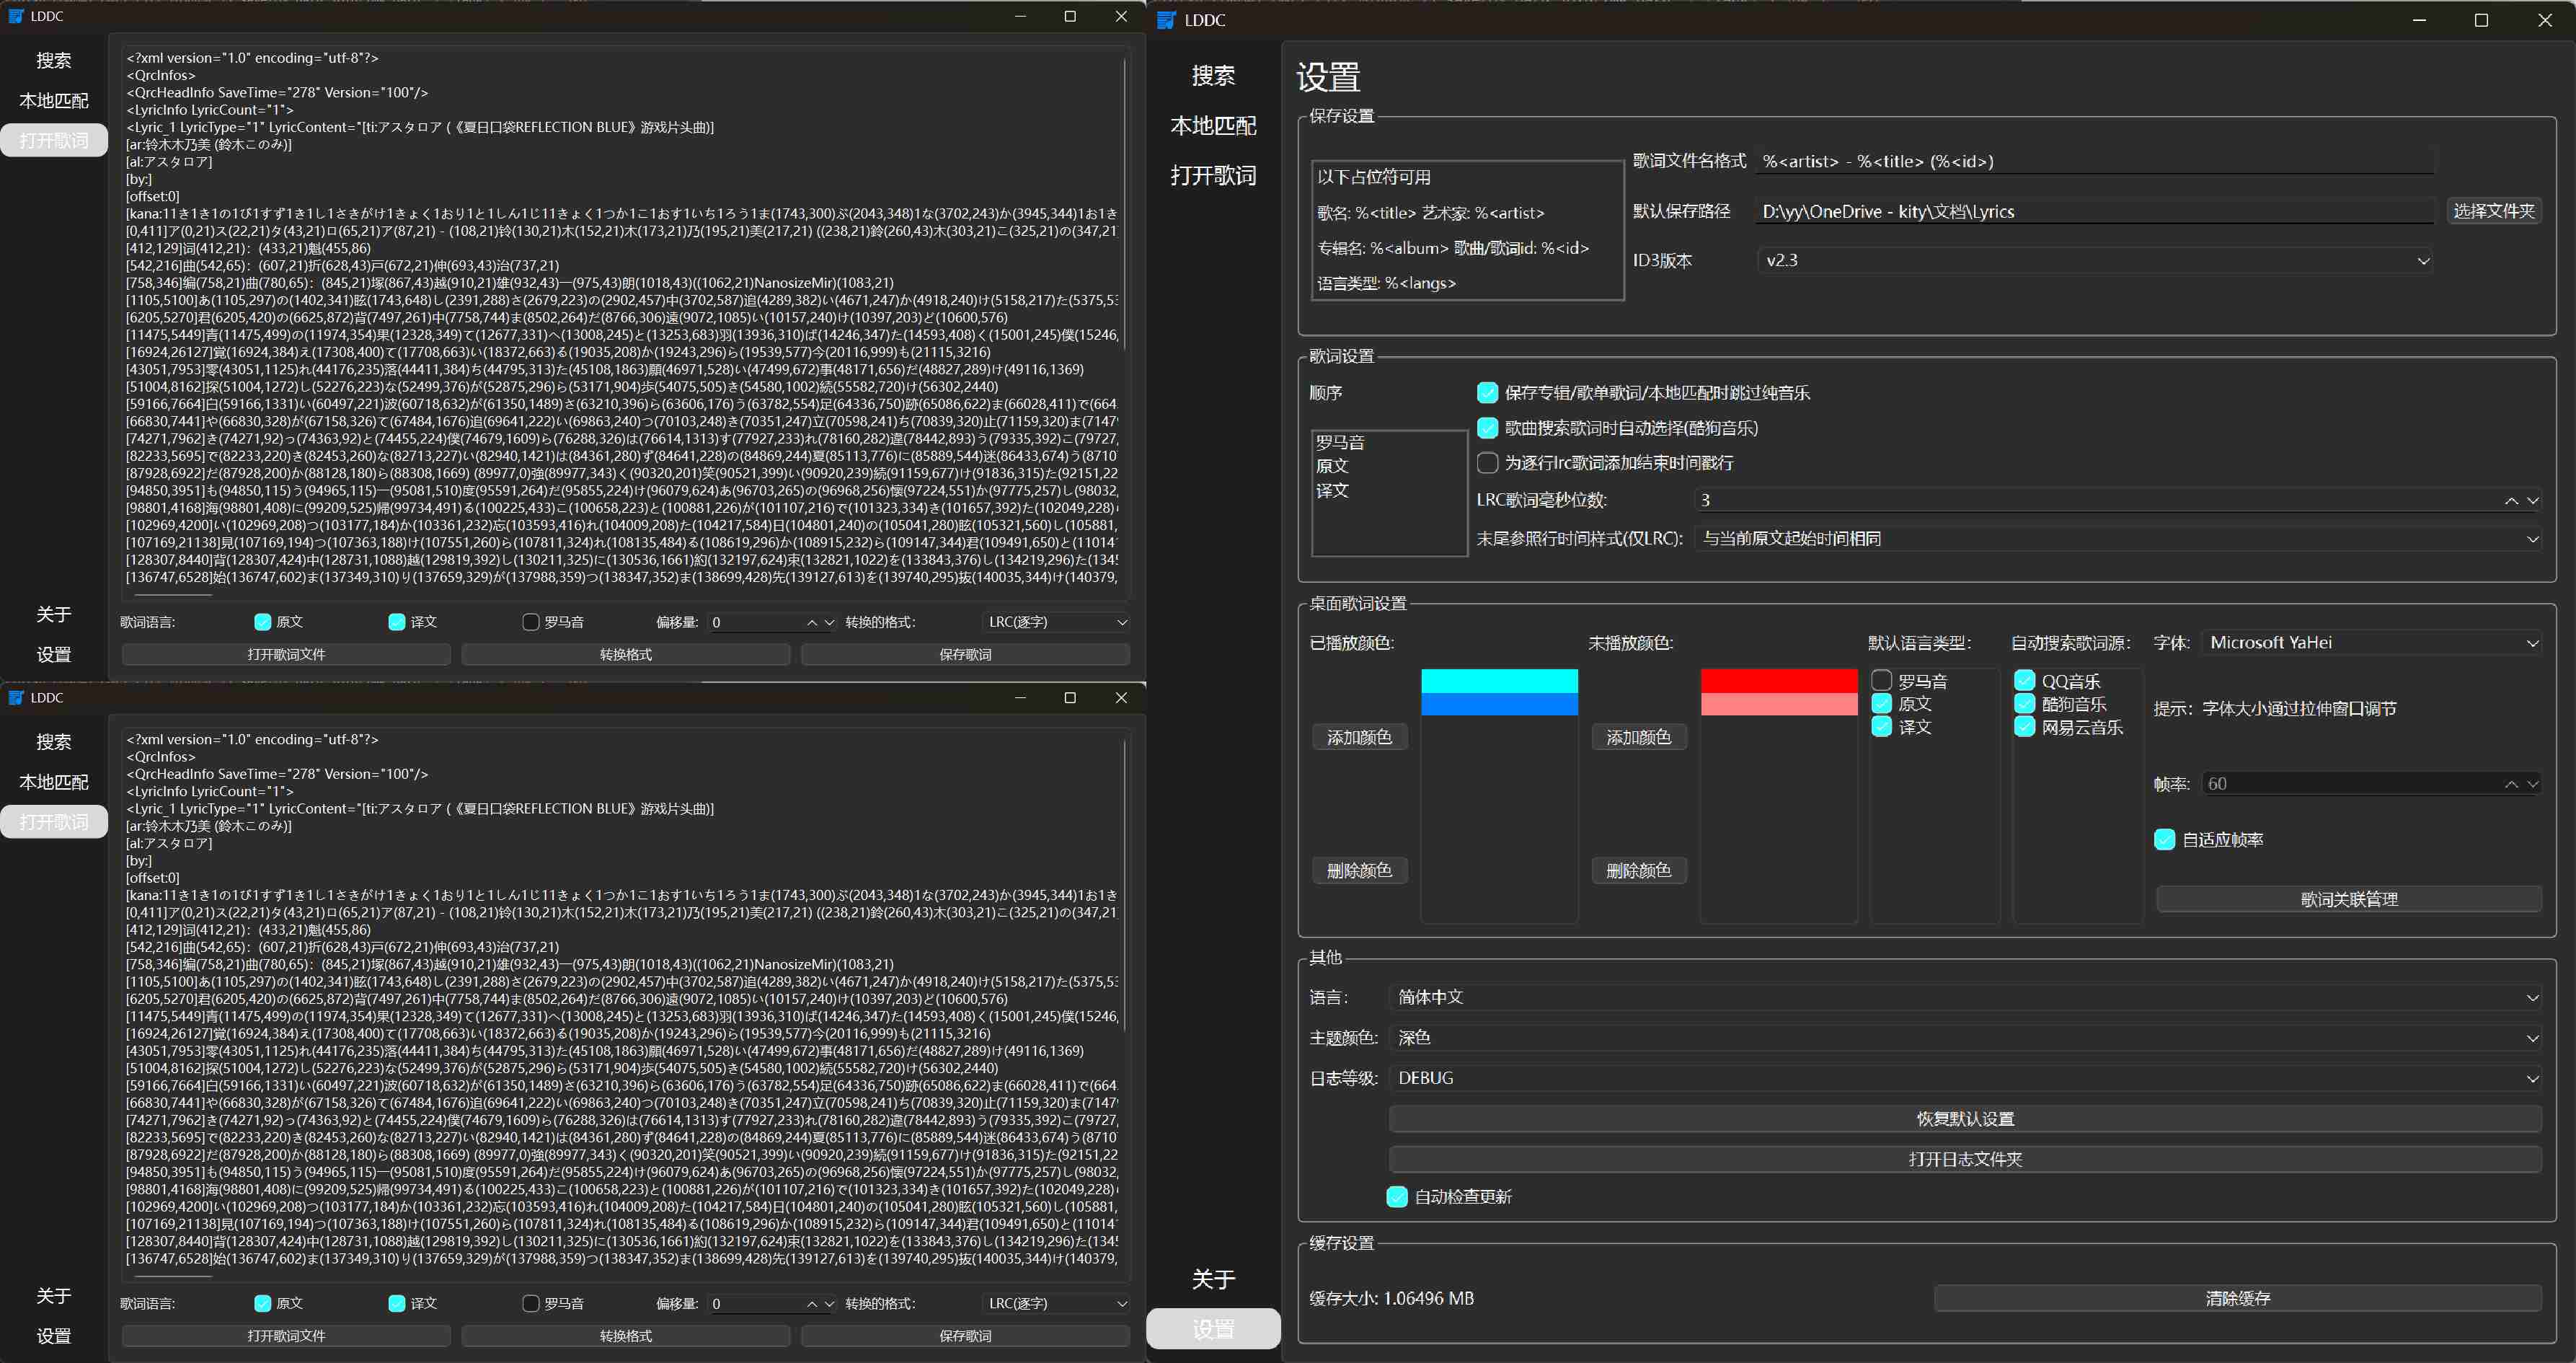Increase LRC歌词毫秒位数 with up arrow
Image resolution: width=2576 pixels, height=1363 pixels.
pos(2511,501)
